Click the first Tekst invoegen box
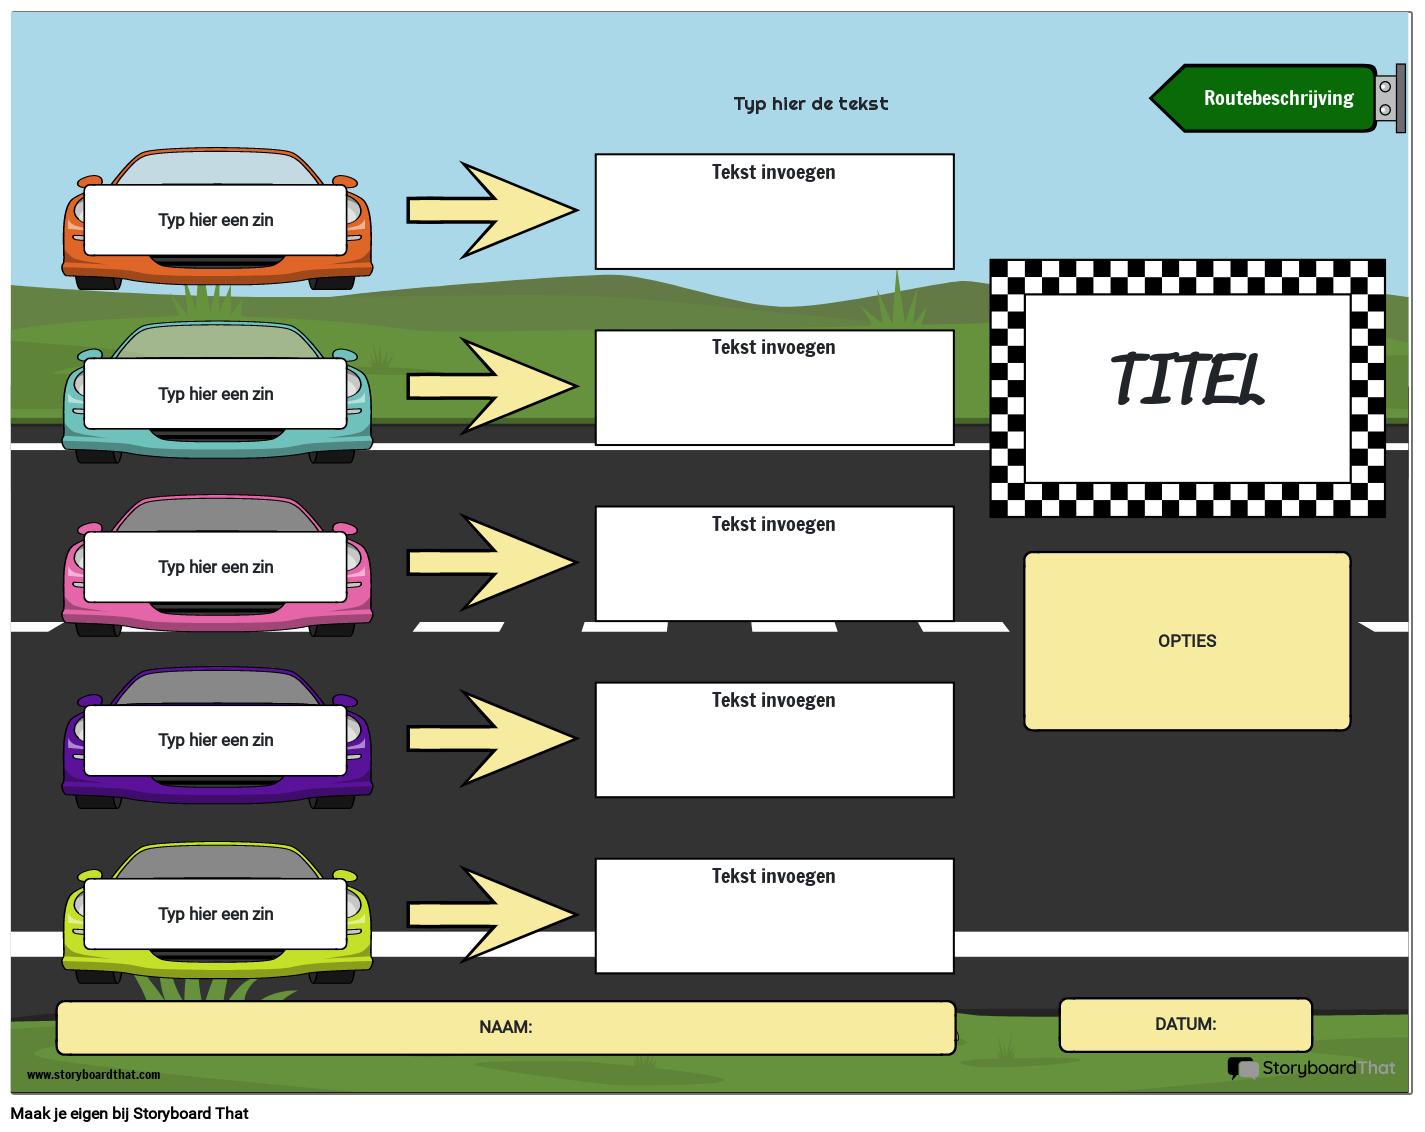The width and height of the screenshot is (1425, 1132). (774, 212)
